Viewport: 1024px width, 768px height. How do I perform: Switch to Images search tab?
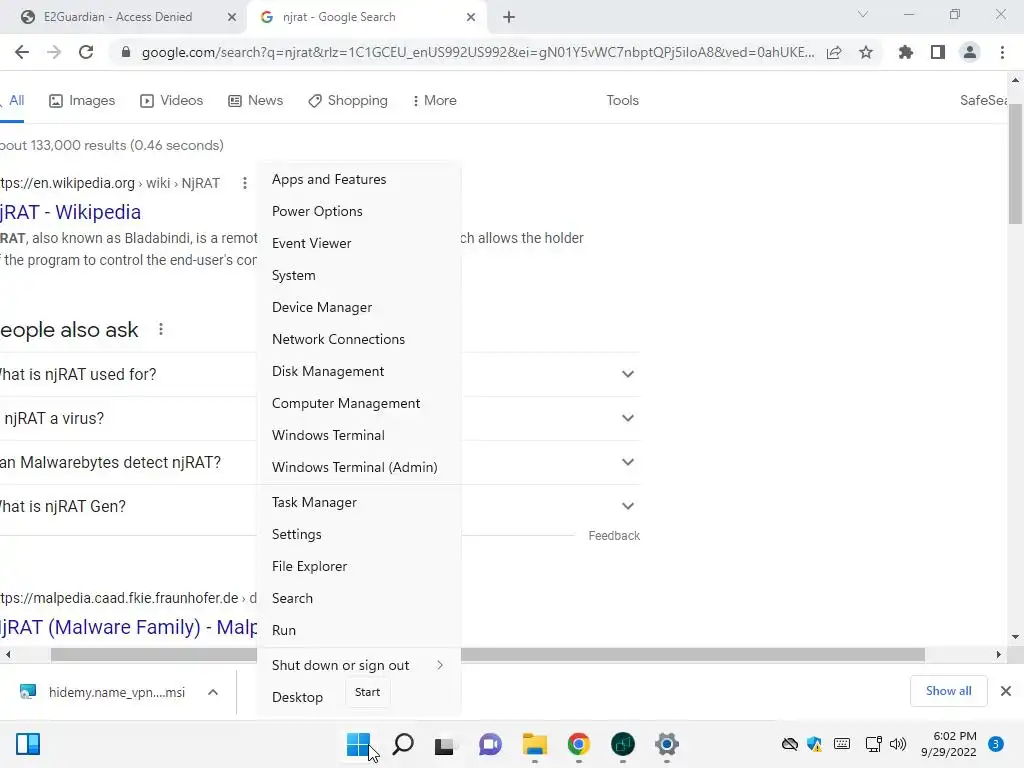[82, 101]
